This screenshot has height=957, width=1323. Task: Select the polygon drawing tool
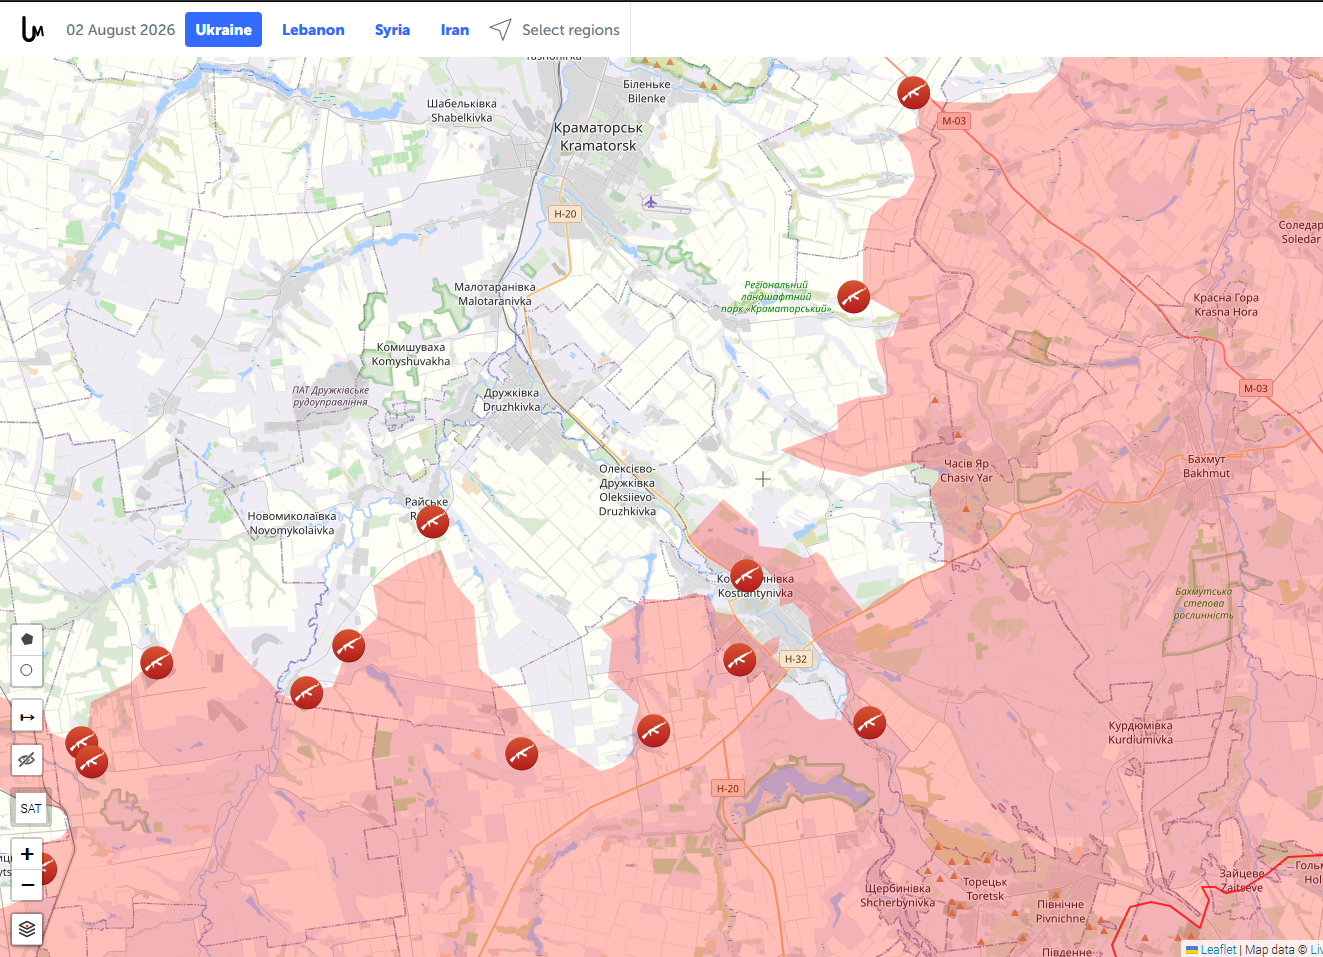pyautogui.click(x=27, y=639)
